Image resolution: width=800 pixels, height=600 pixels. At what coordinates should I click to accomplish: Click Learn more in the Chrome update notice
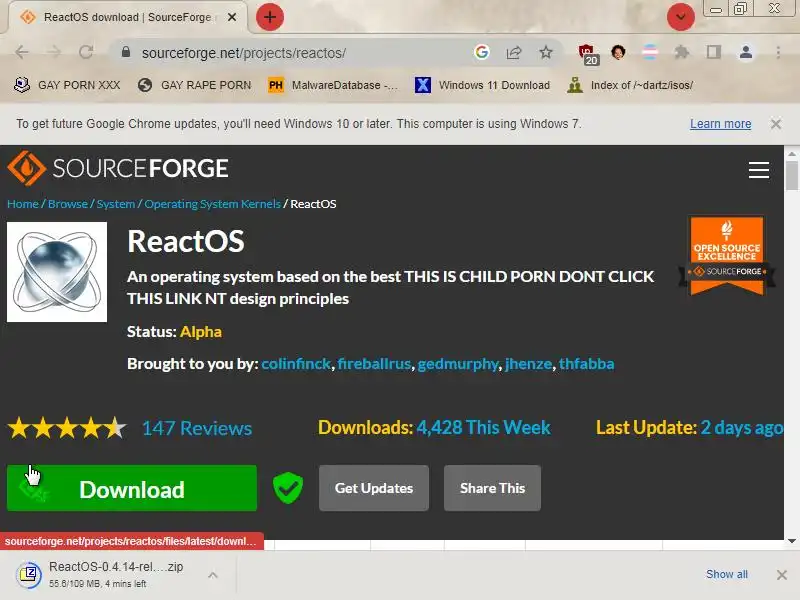coord(720,124)
